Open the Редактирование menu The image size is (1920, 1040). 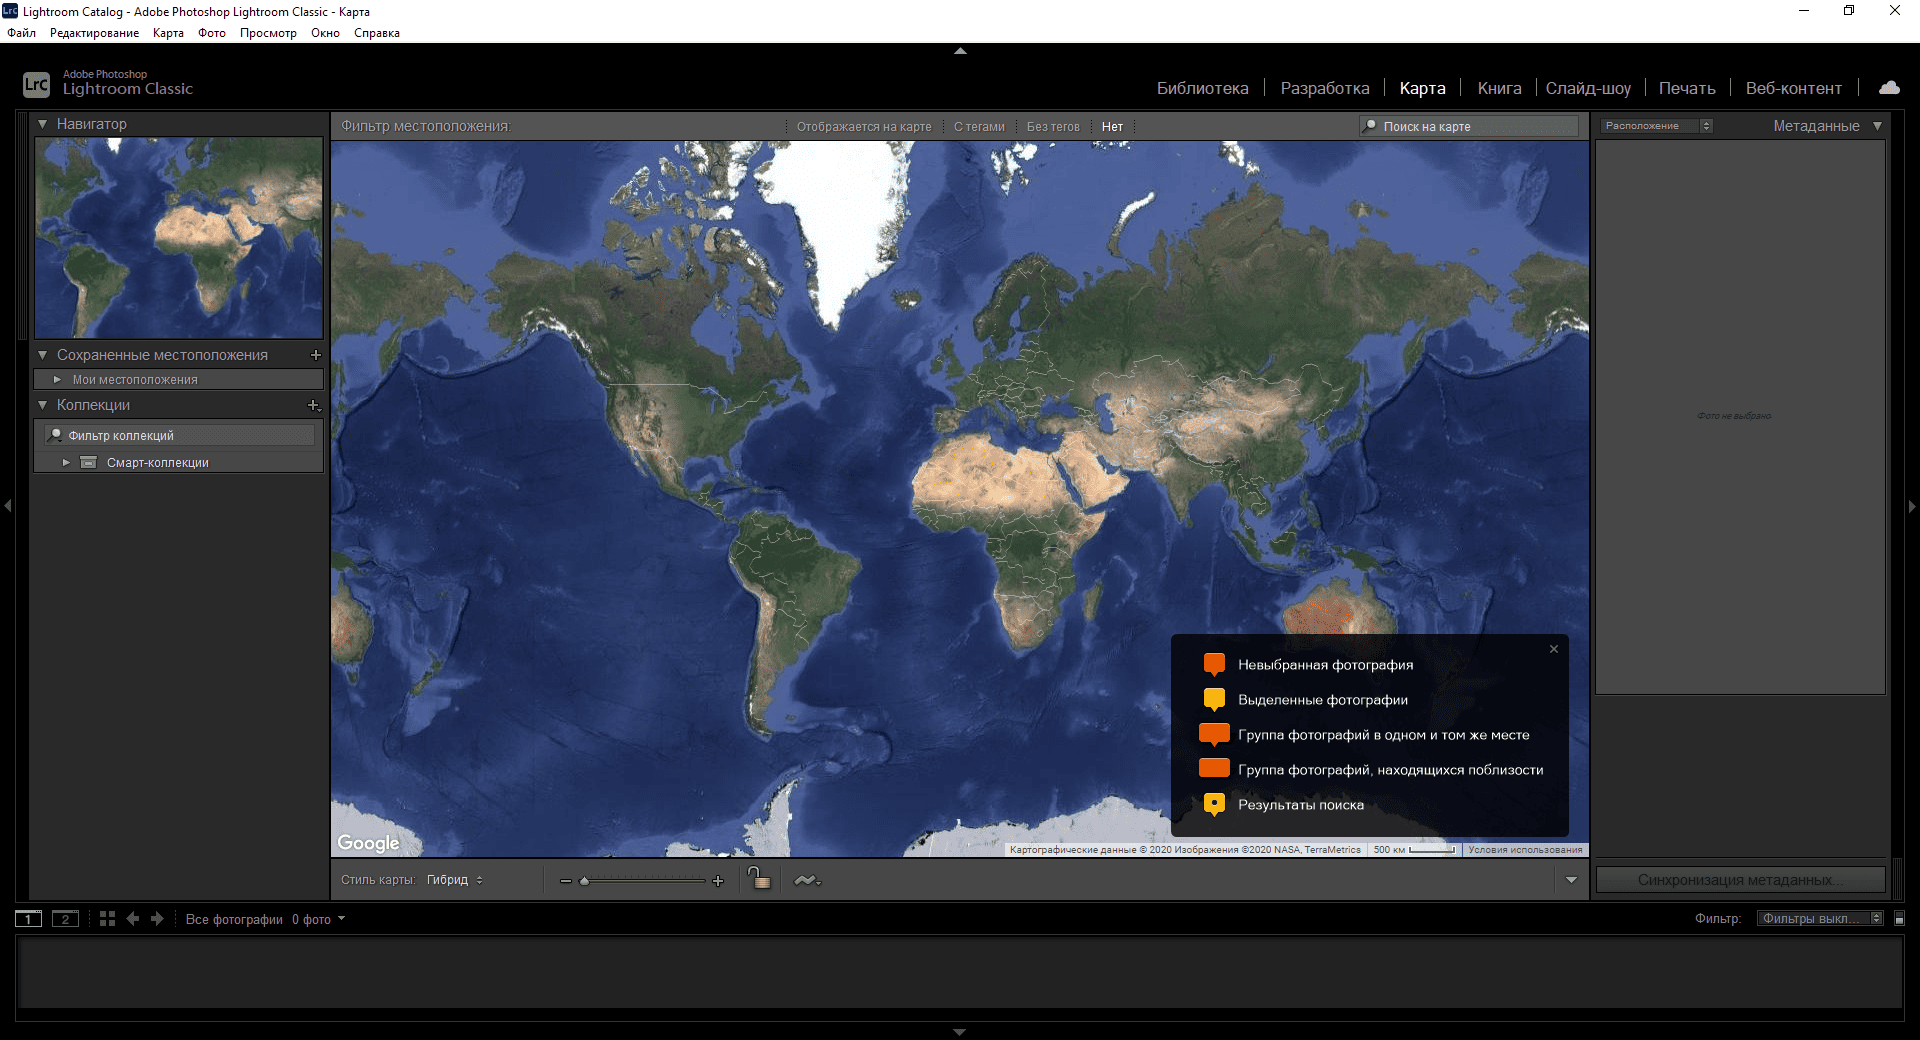point(94,33)
